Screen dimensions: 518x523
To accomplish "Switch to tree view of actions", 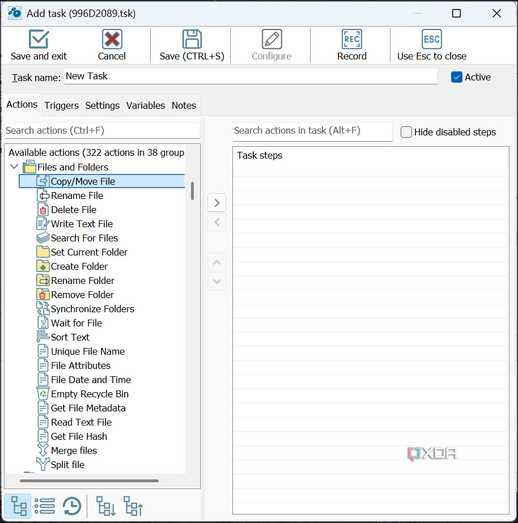I will 19,506.
